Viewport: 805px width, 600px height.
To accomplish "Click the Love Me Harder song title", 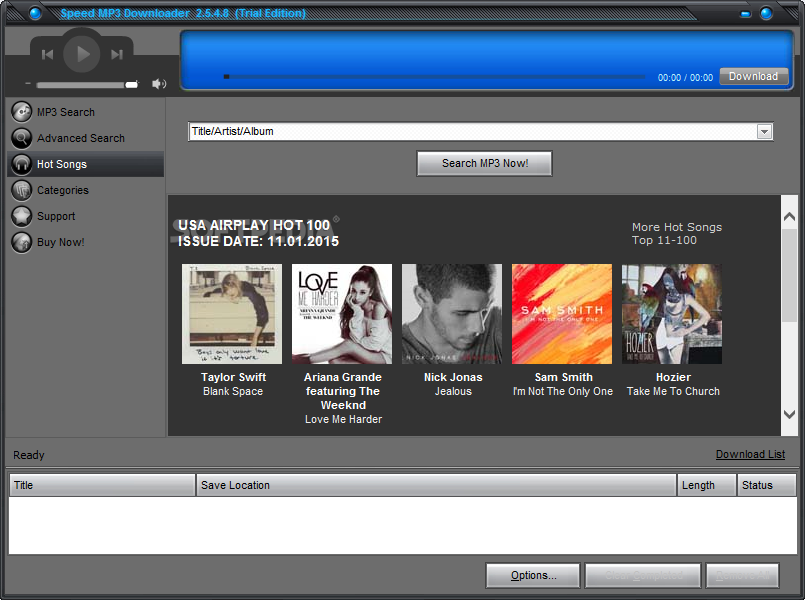I will click(x=343, y=419).
